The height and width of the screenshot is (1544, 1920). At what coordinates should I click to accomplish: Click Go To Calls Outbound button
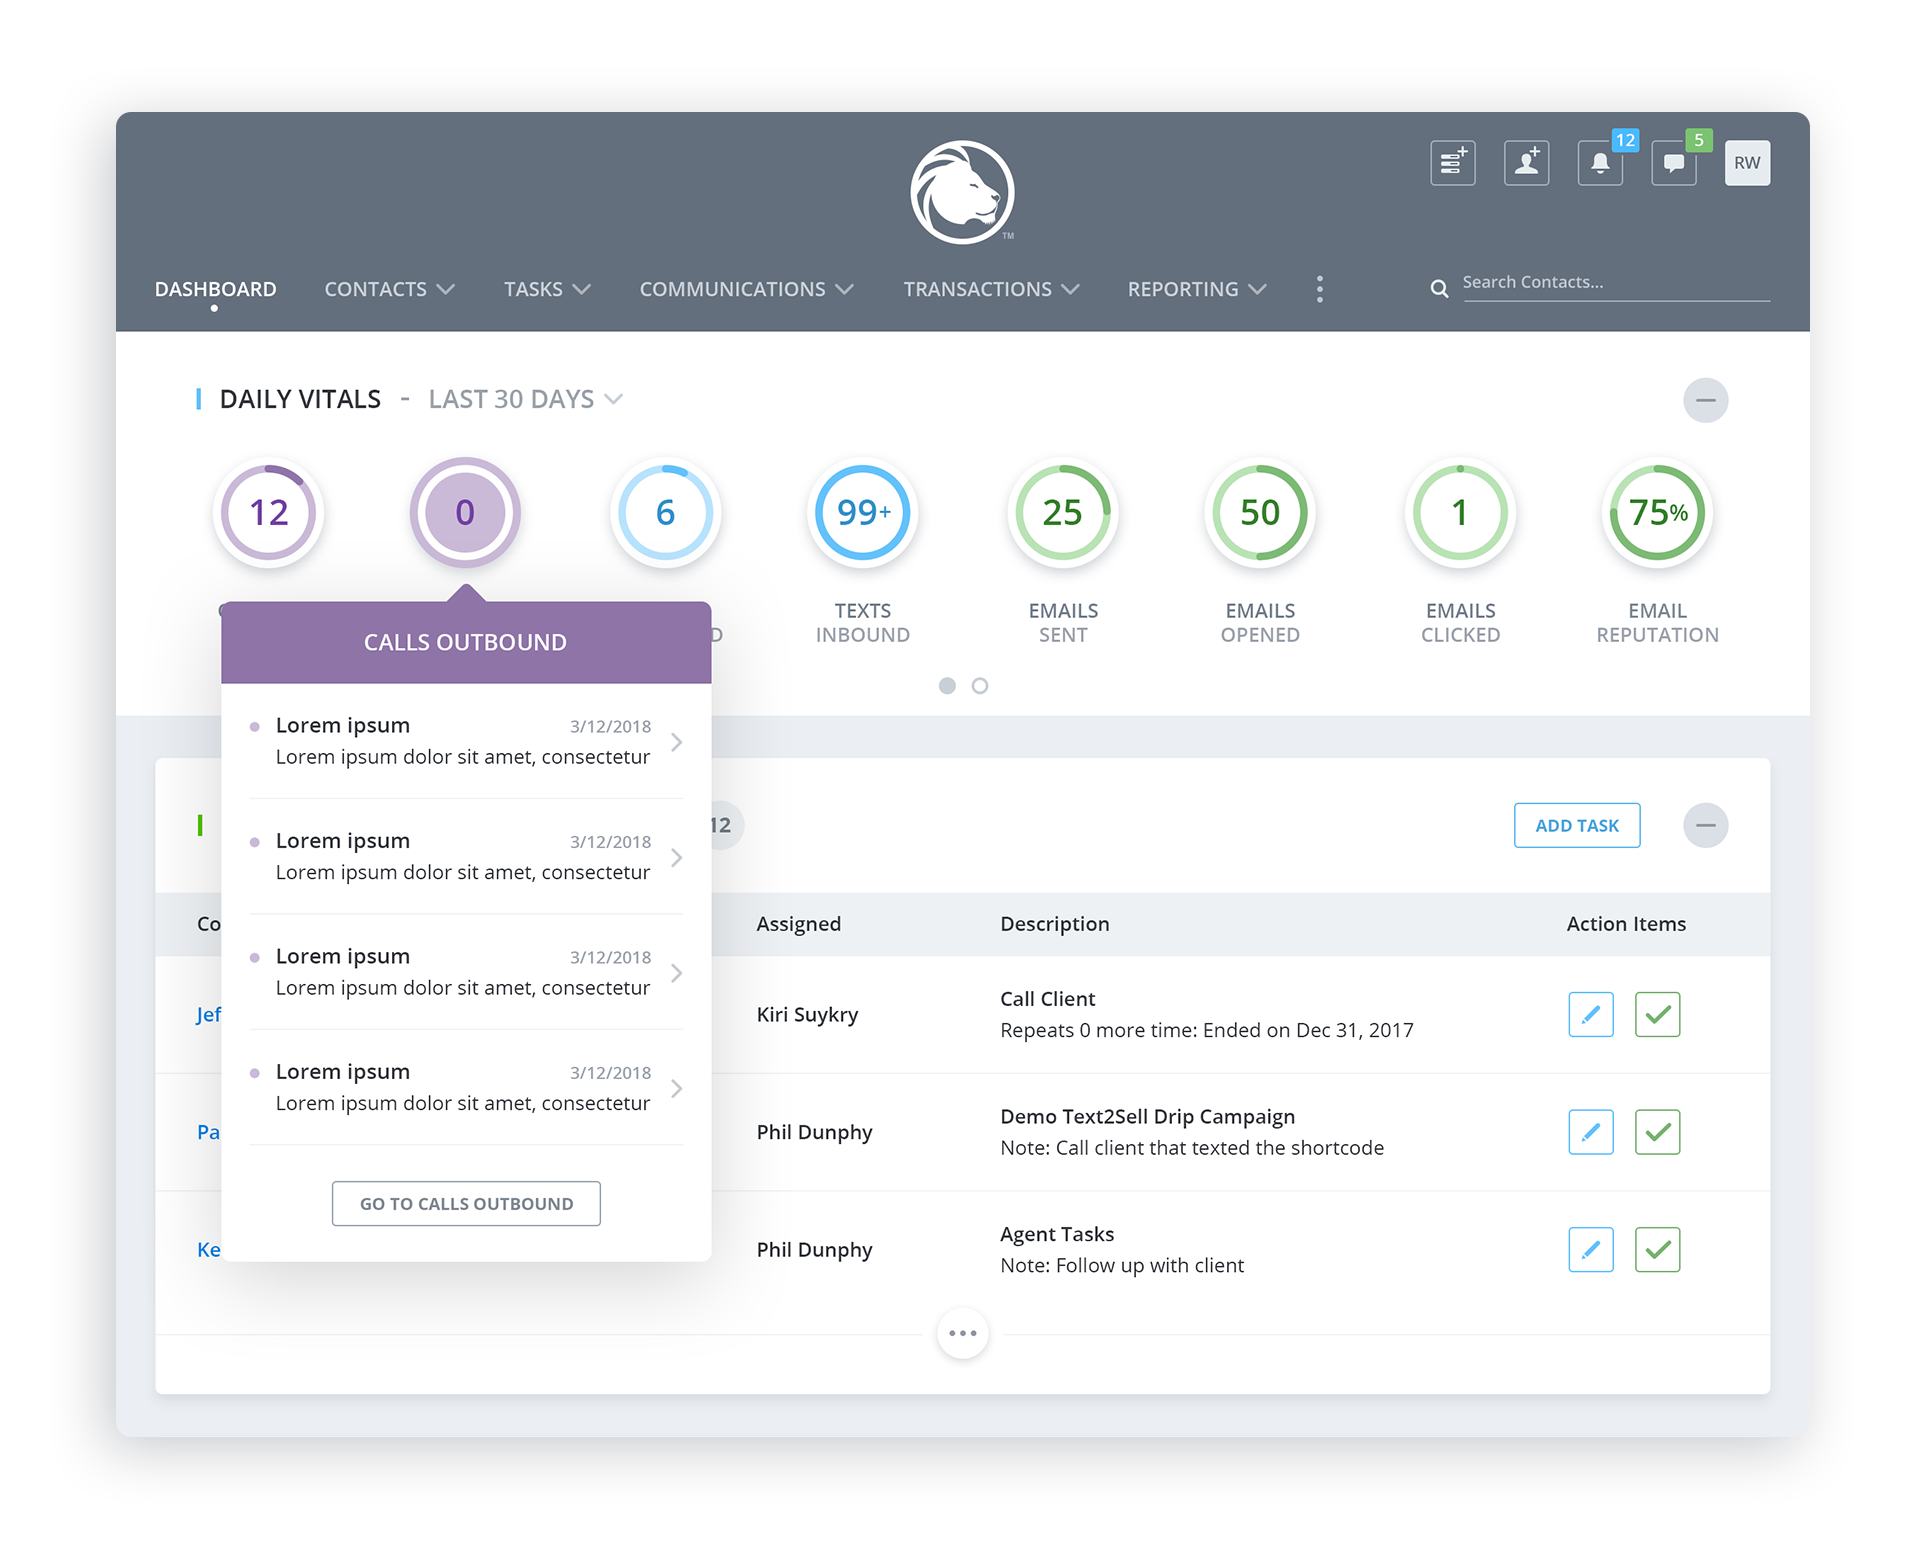[466, 1203]
